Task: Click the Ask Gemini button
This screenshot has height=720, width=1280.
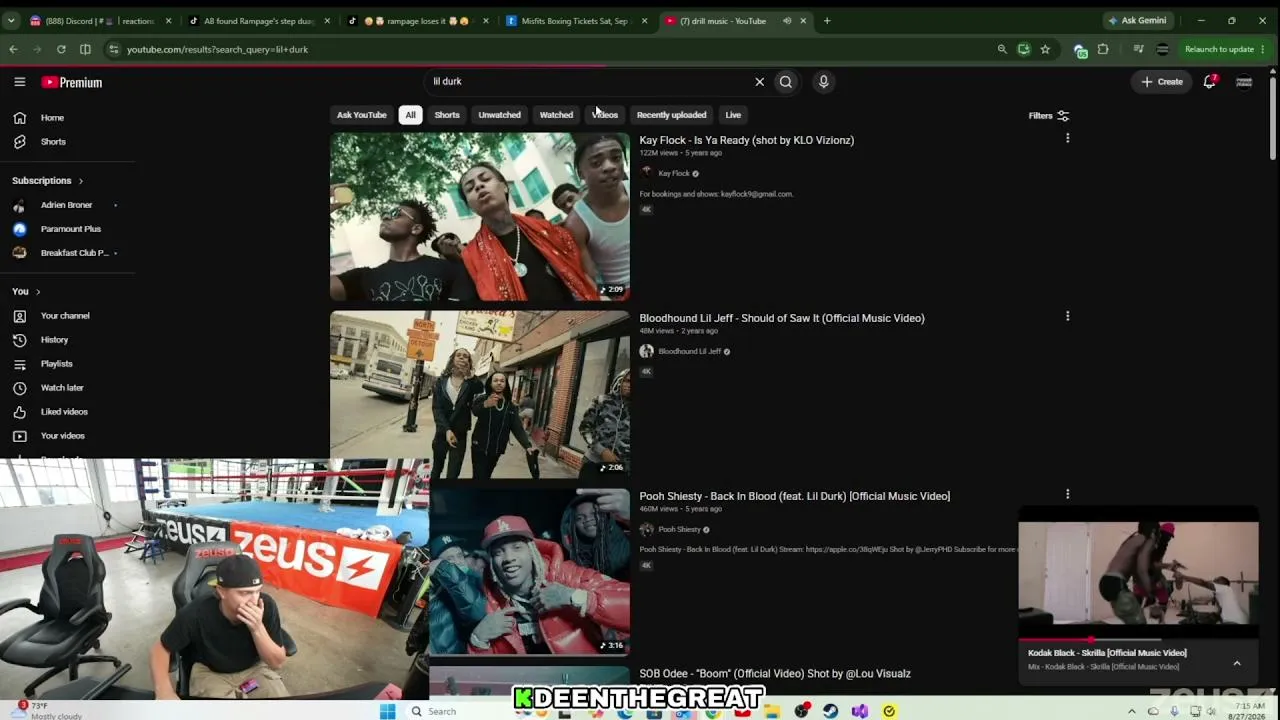Action: pyautogui.click(x=1137, y=21)
